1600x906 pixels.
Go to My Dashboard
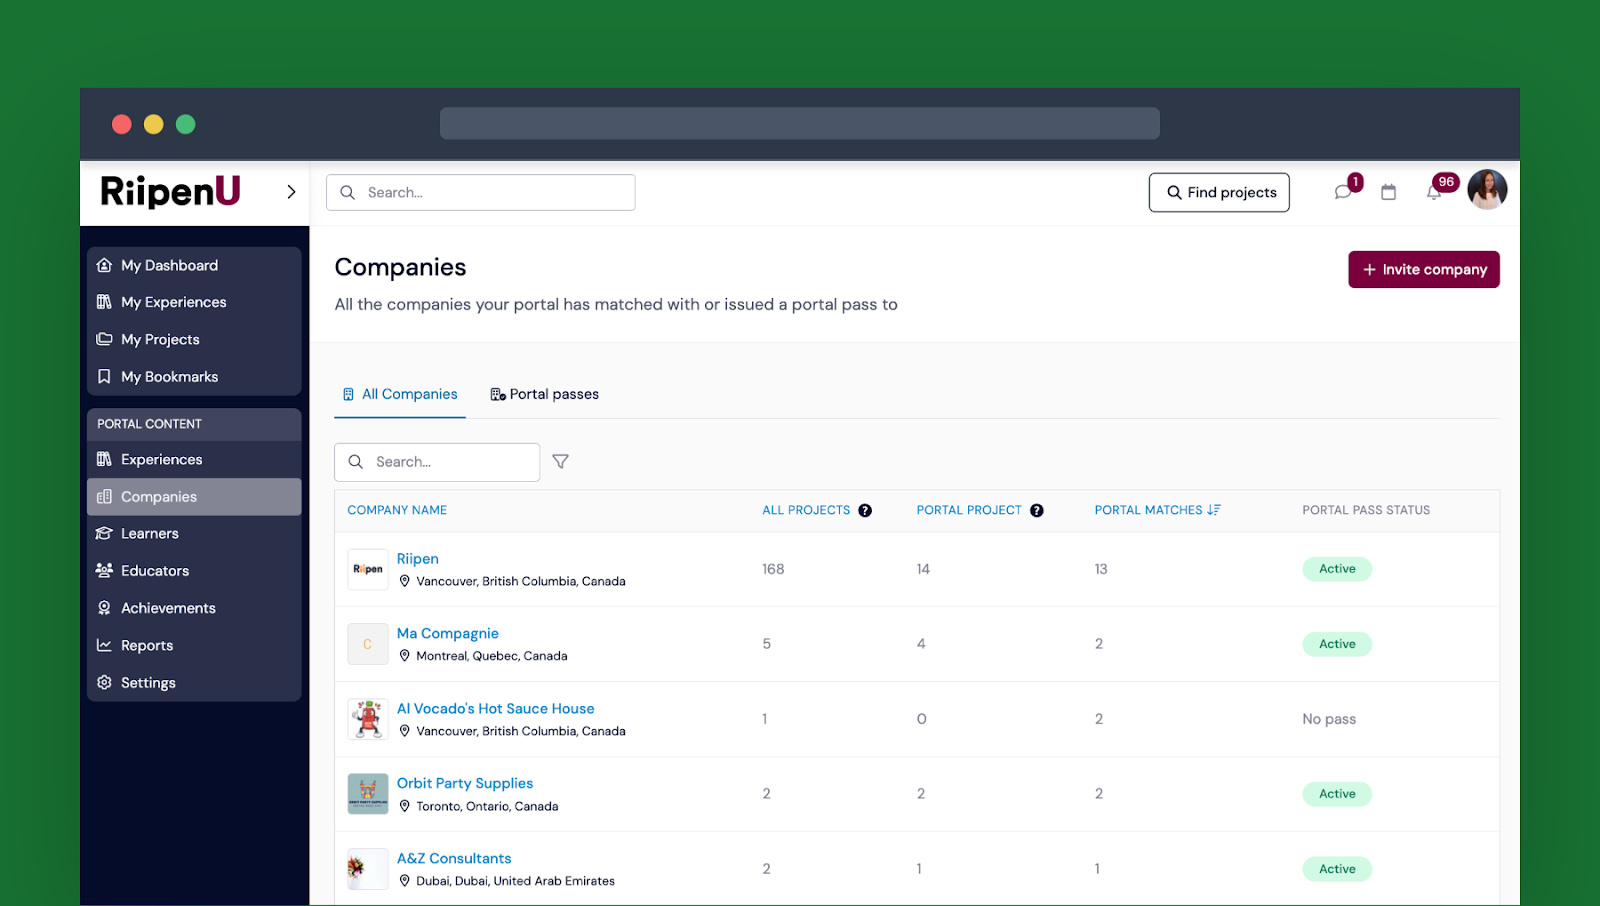tap(194, 265)
